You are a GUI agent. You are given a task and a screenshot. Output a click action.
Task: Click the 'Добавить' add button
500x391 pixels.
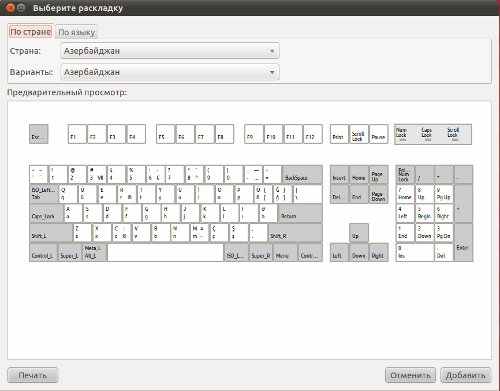pyautogui.click(x=466, y=375)
